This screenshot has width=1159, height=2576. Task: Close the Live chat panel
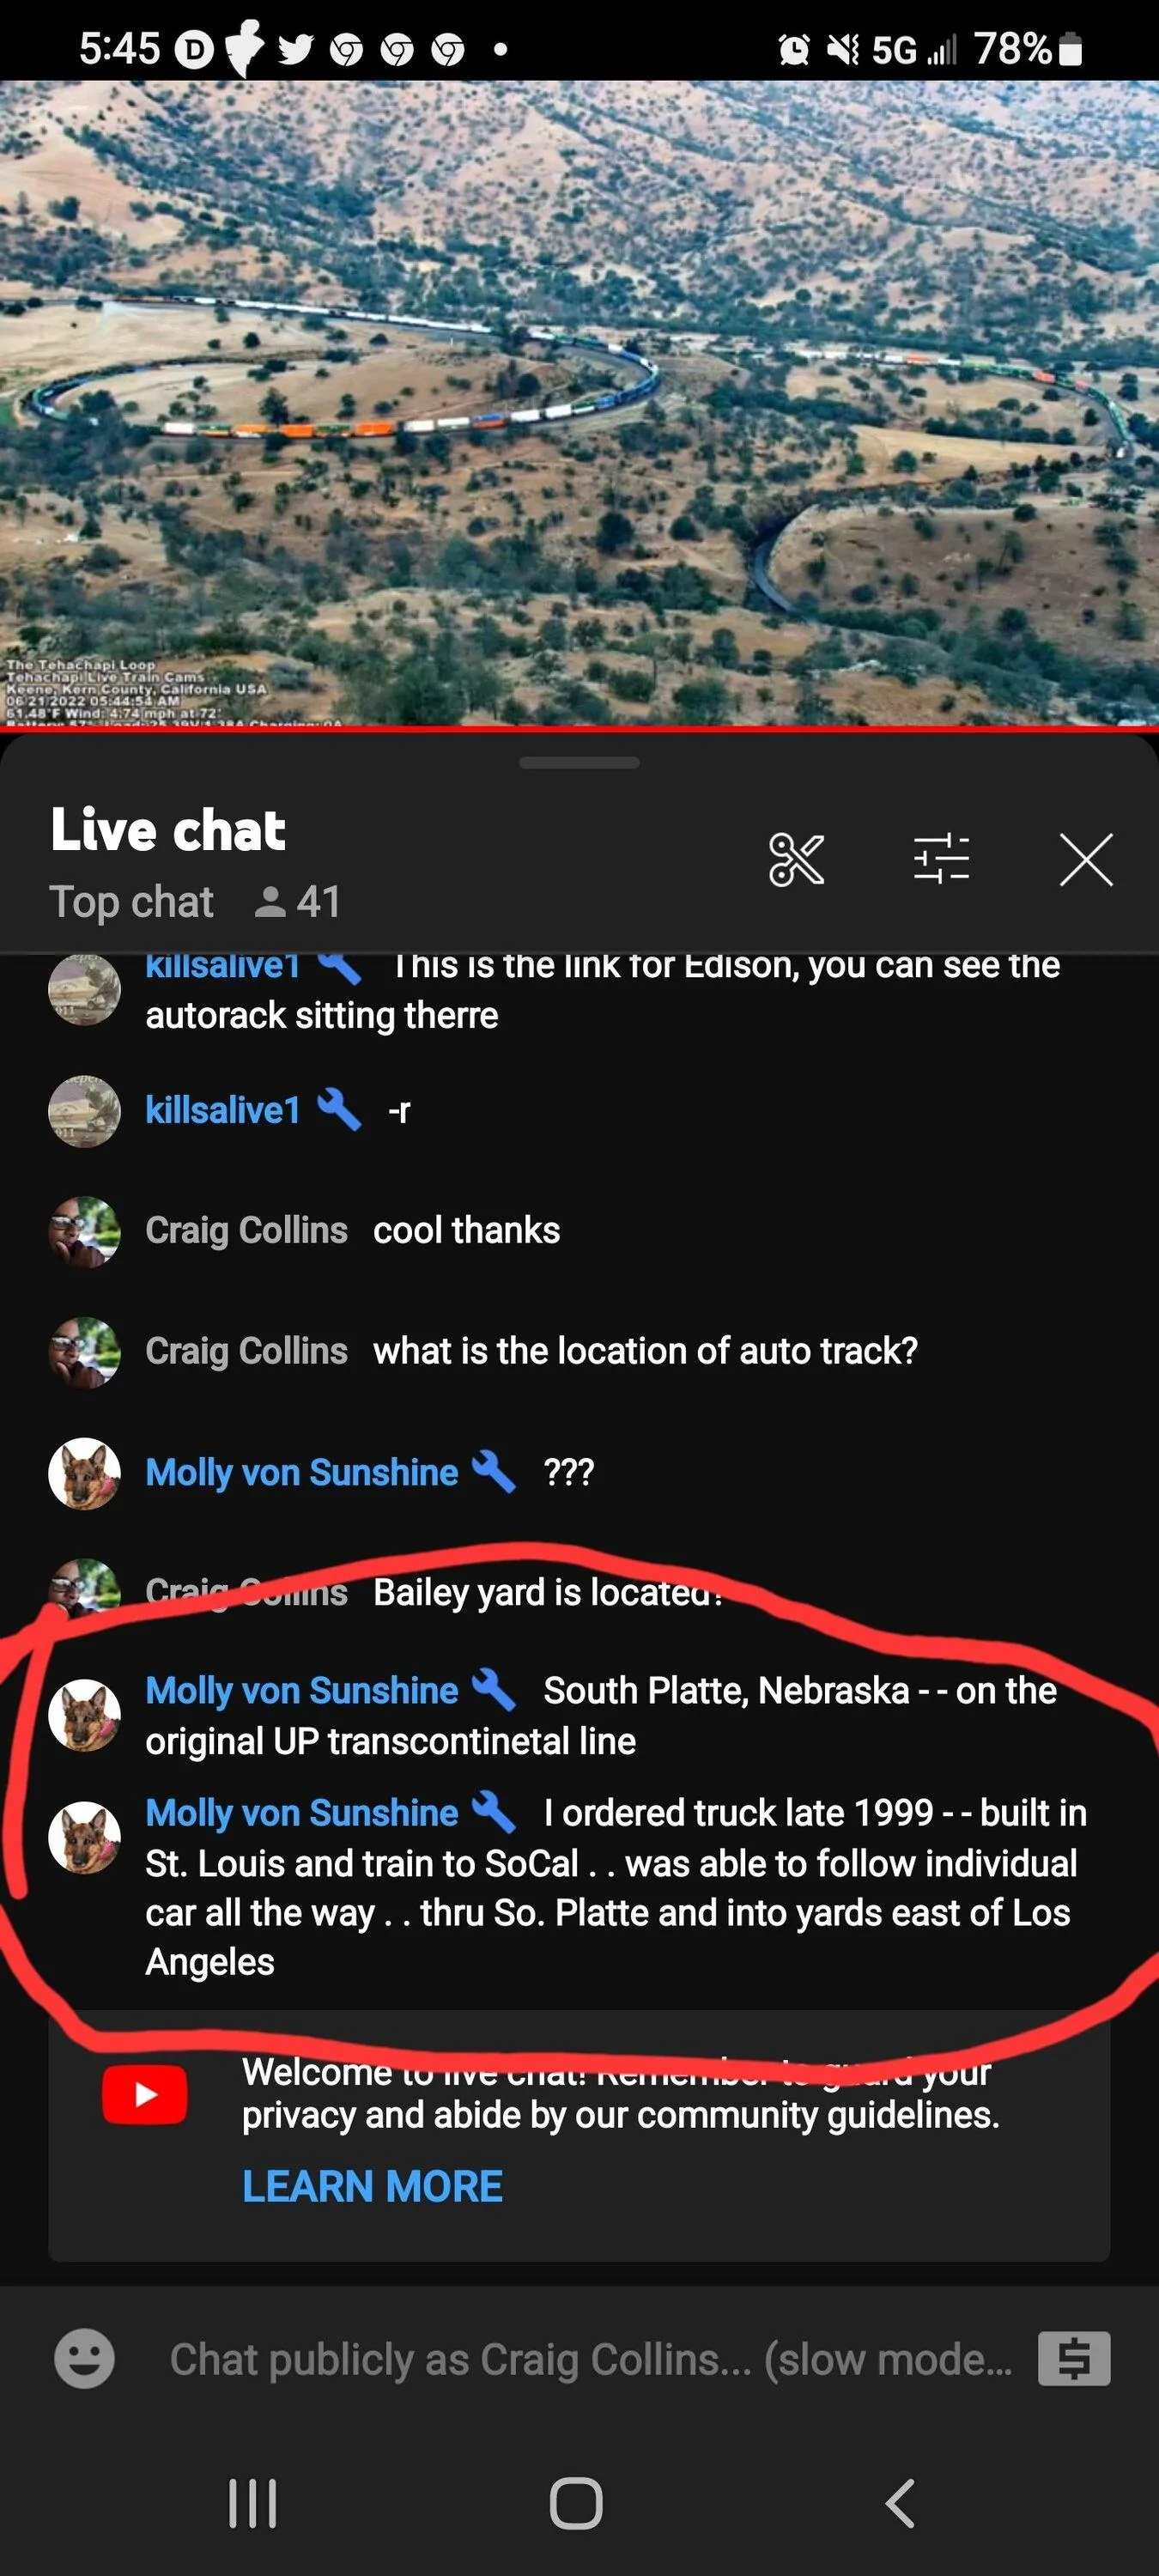pyautogui.click(x=1085, y=859)
